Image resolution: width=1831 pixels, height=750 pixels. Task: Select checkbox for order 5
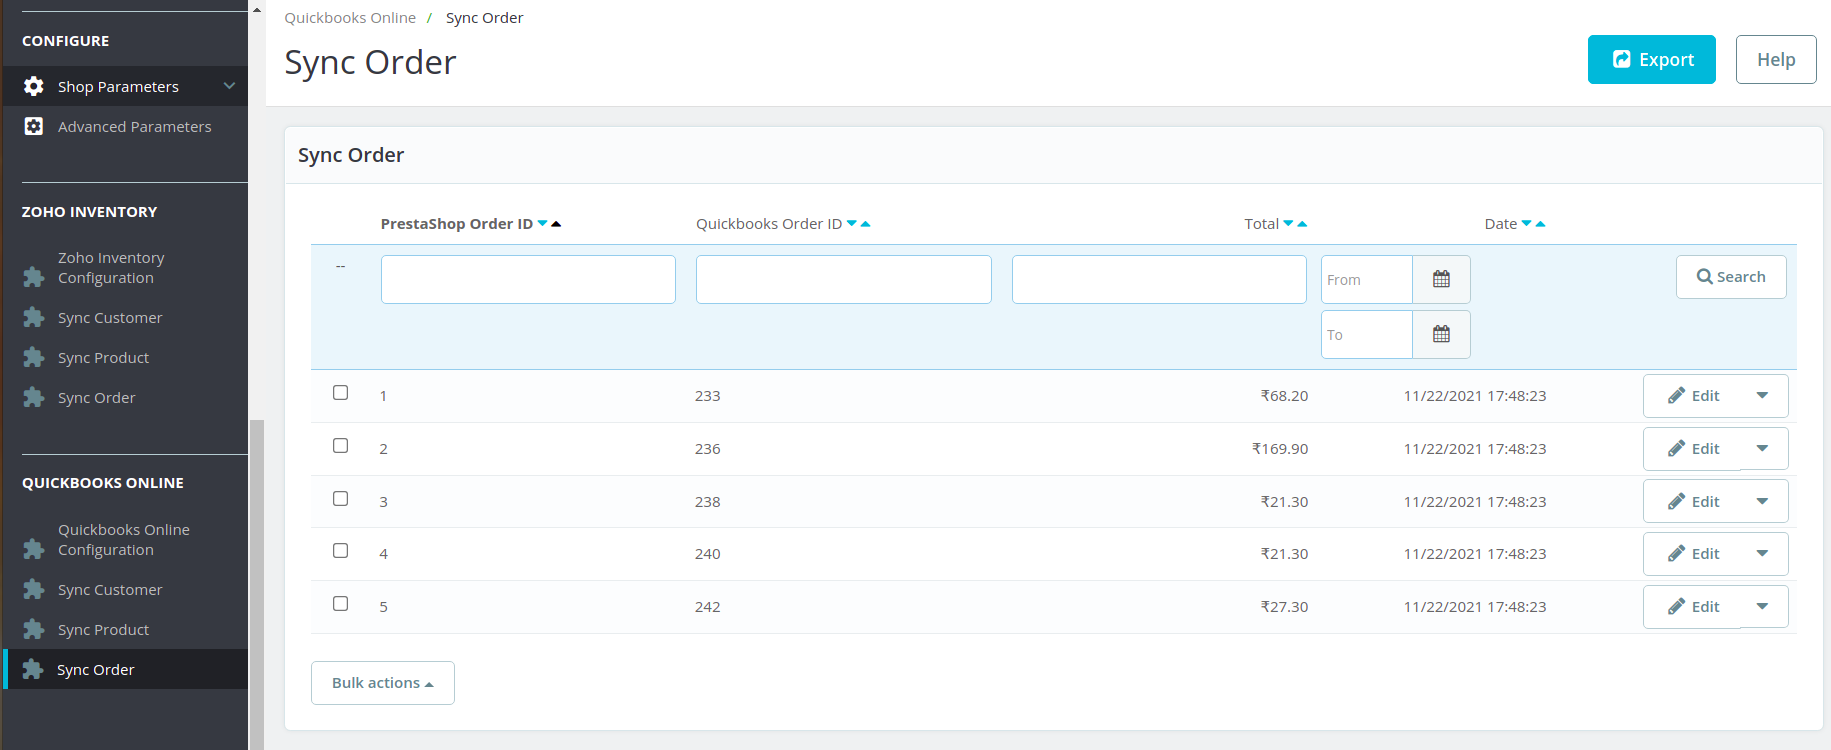coord(341,604)
